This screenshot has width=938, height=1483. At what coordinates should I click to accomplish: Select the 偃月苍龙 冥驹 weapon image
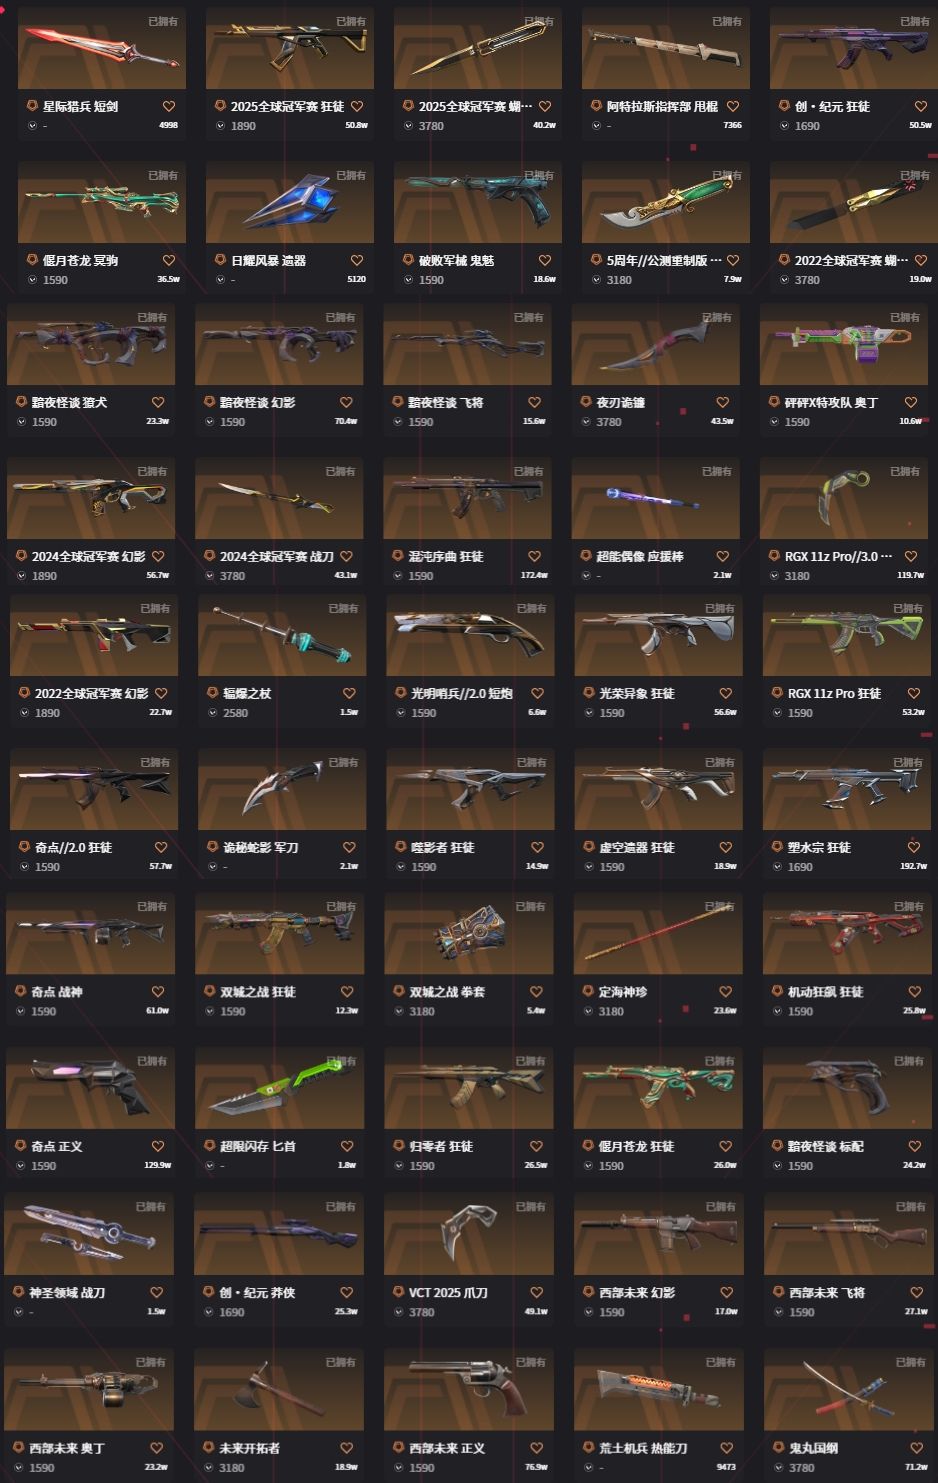(x=102, y=202)
